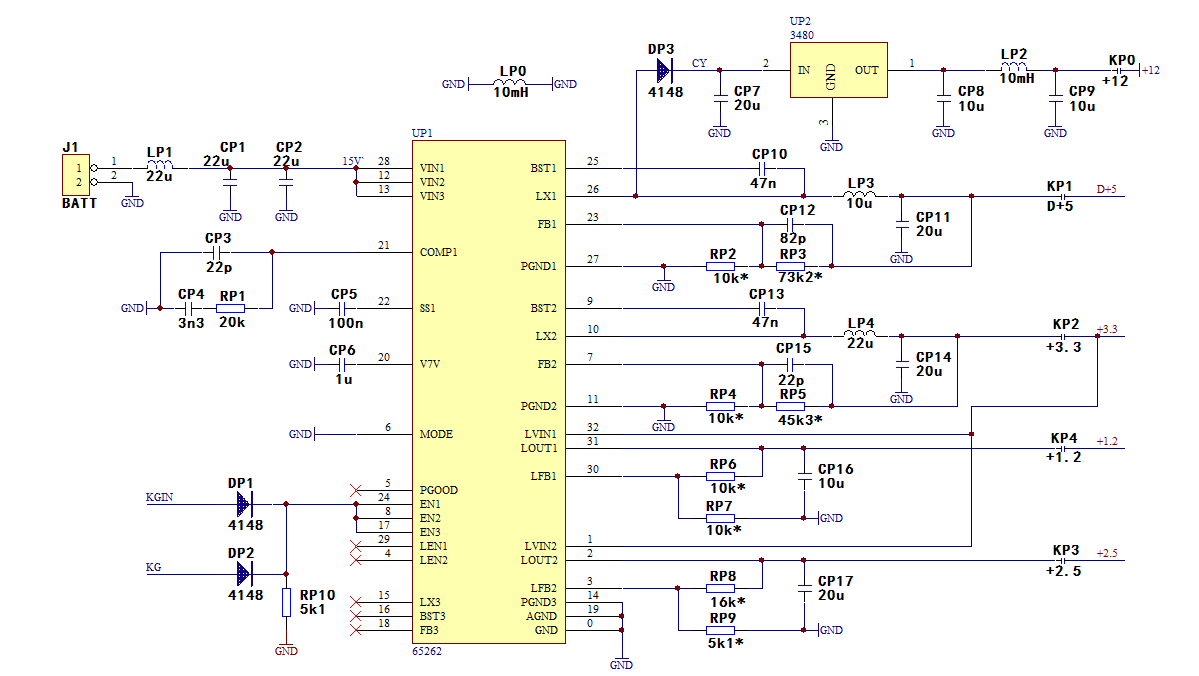Select the UP2 3480 regulator block

838,70
